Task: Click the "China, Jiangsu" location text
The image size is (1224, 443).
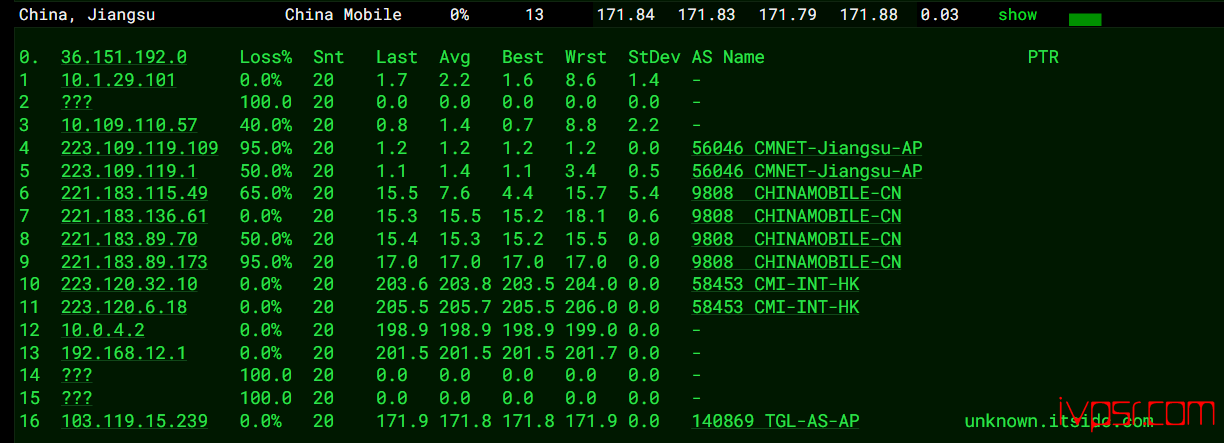Action: click(87, 15)
